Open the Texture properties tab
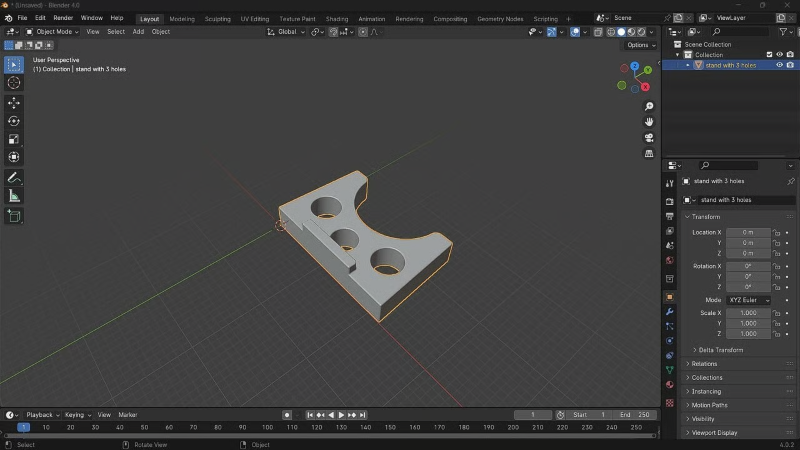This screenshot has height=450, width=800. (669, 403)
